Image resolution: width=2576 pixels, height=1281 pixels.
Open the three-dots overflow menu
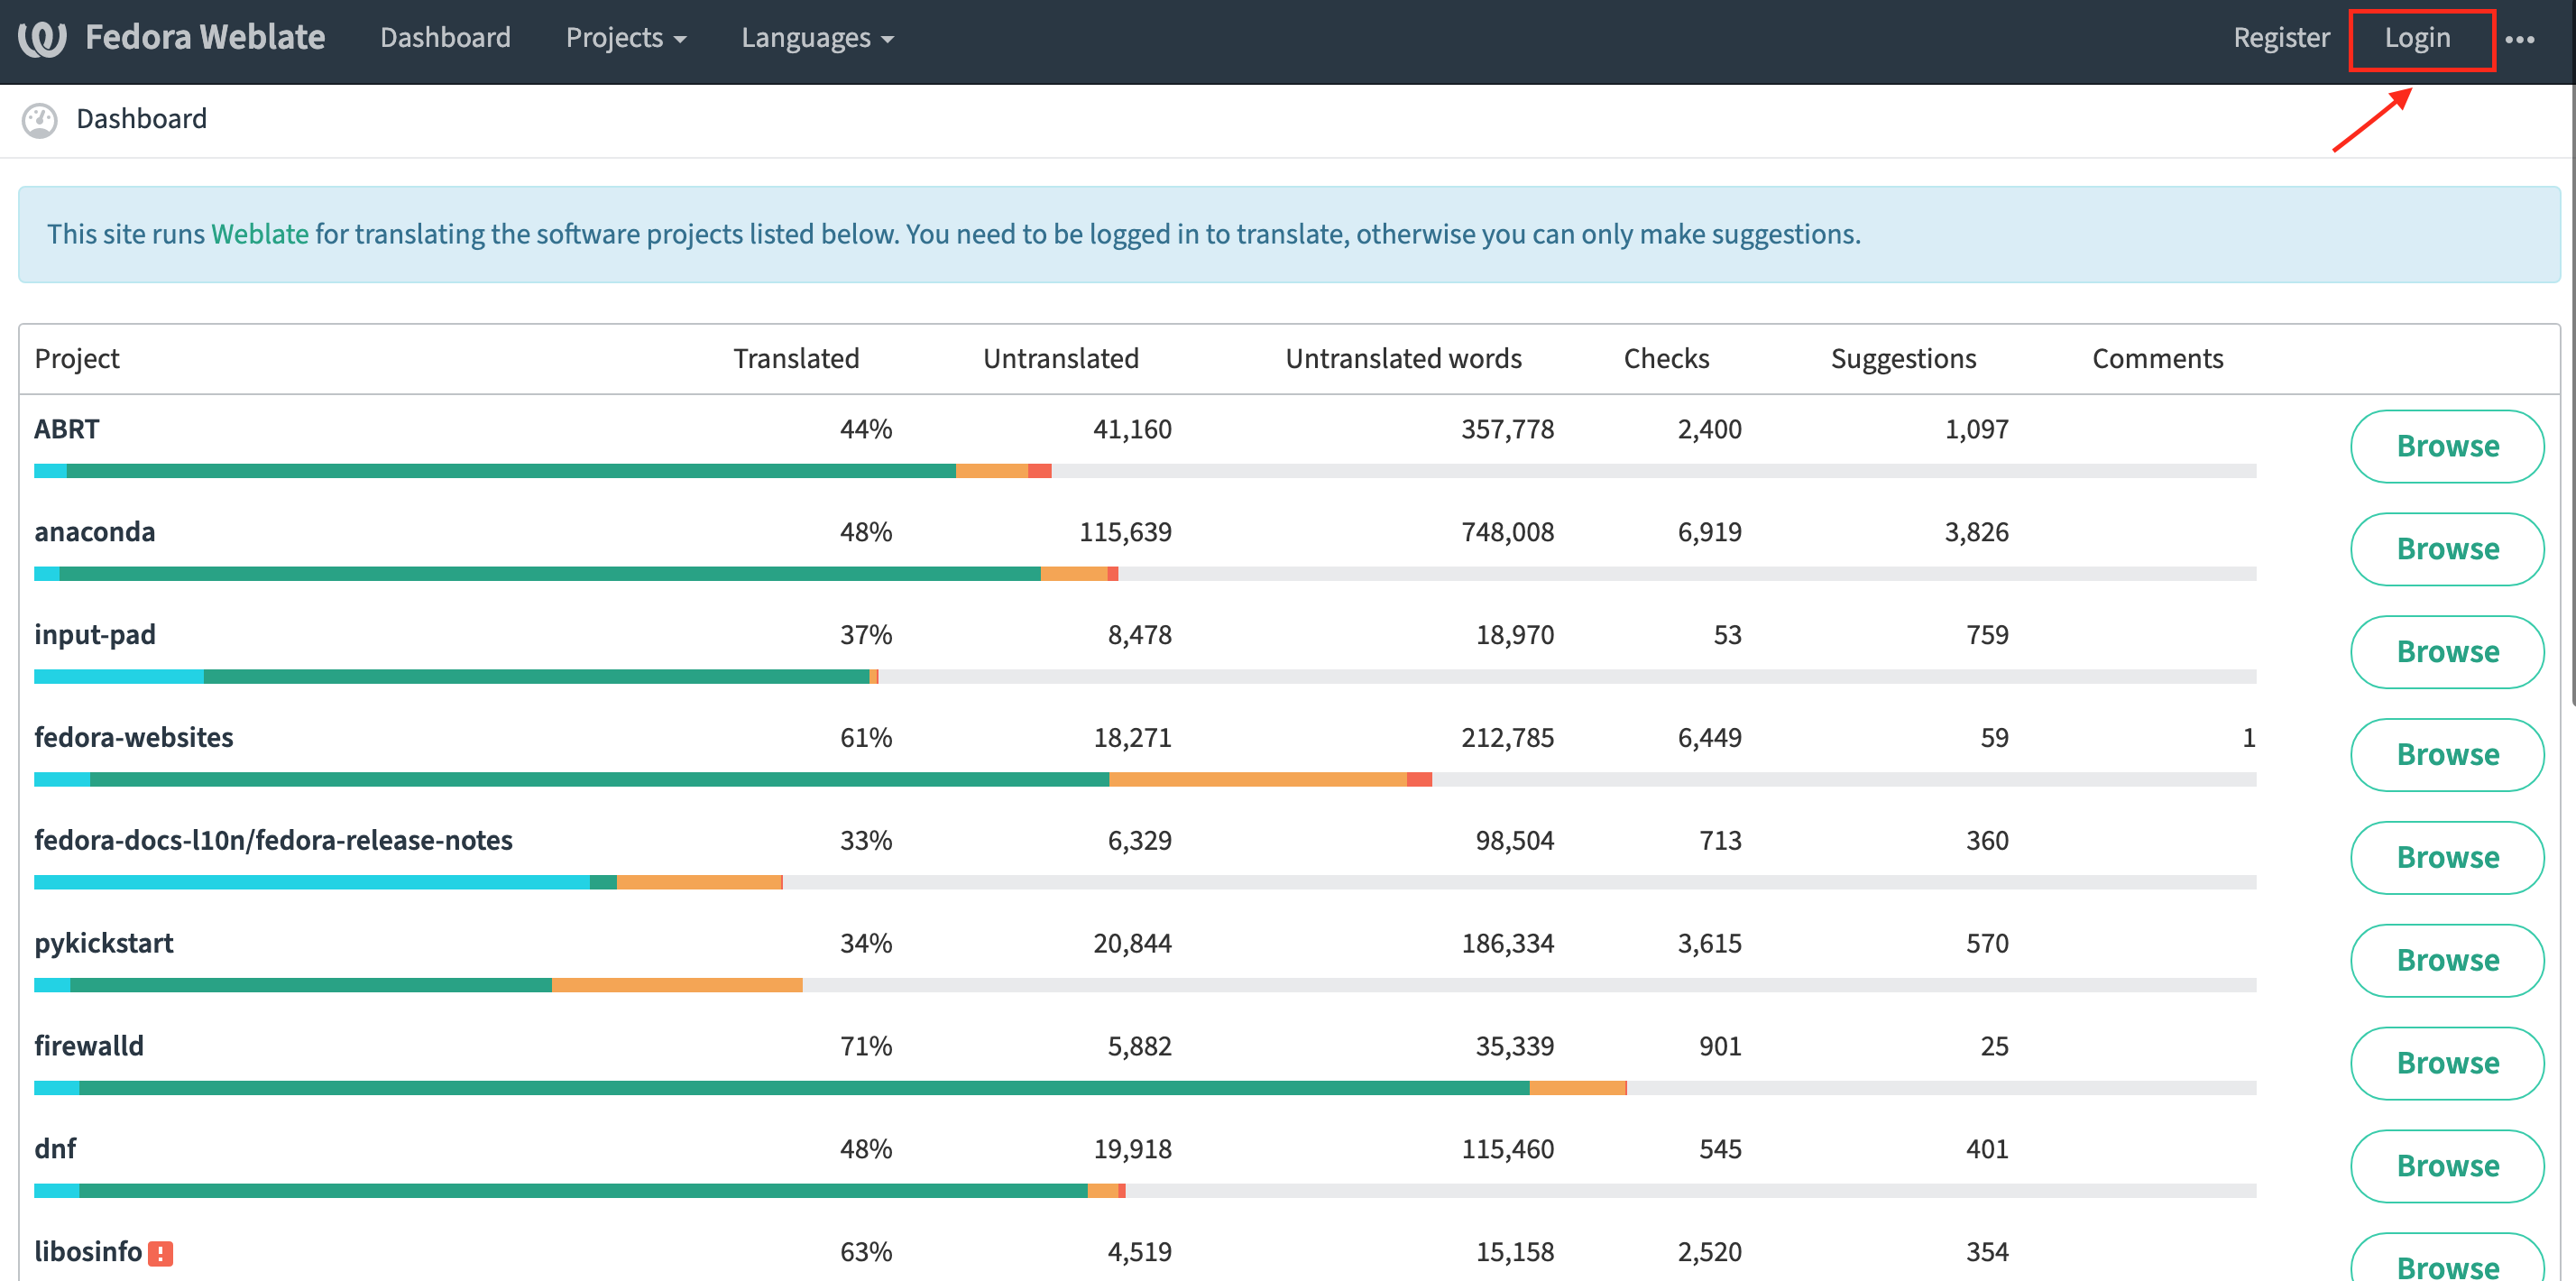coord(2519,39)
